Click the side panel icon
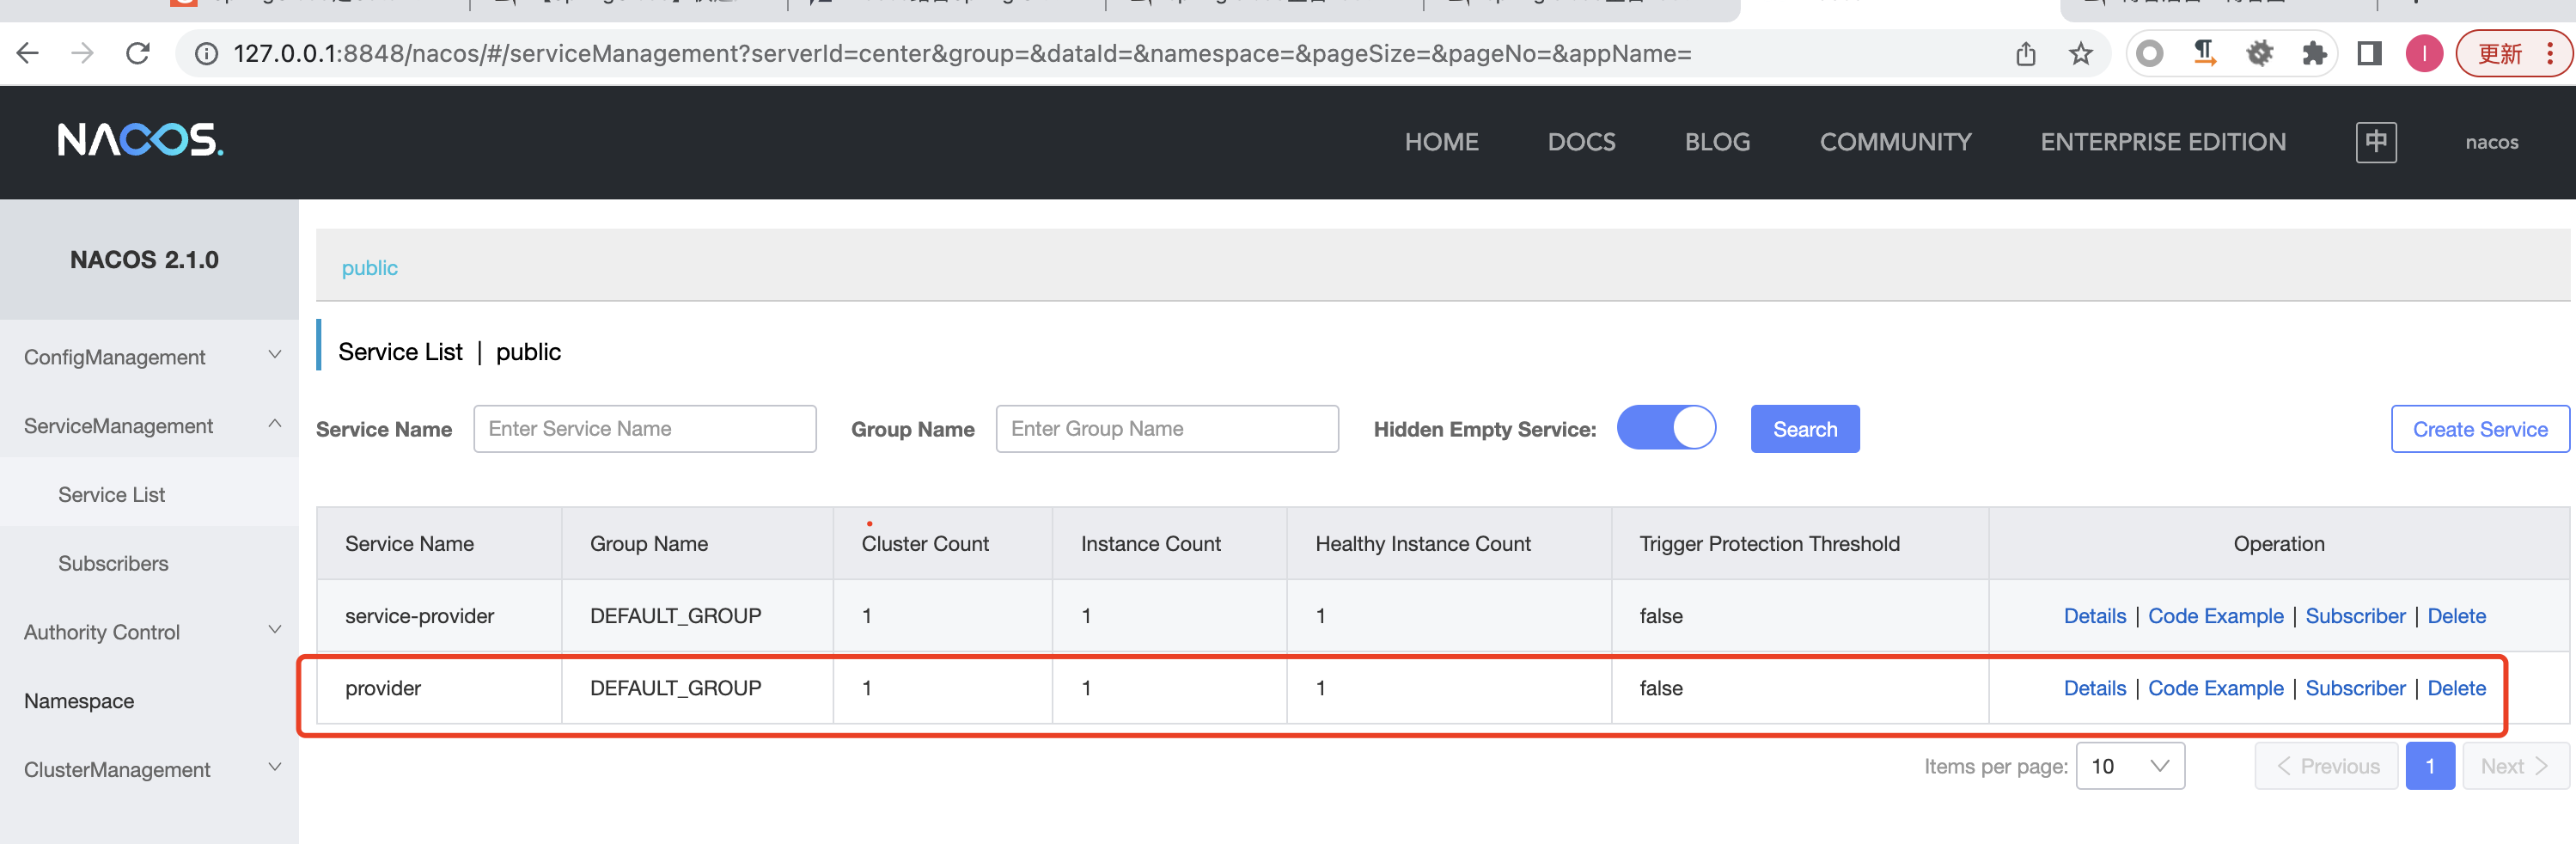Image resolution: width=2576 pixels, height=844 pixels. 2368,54
